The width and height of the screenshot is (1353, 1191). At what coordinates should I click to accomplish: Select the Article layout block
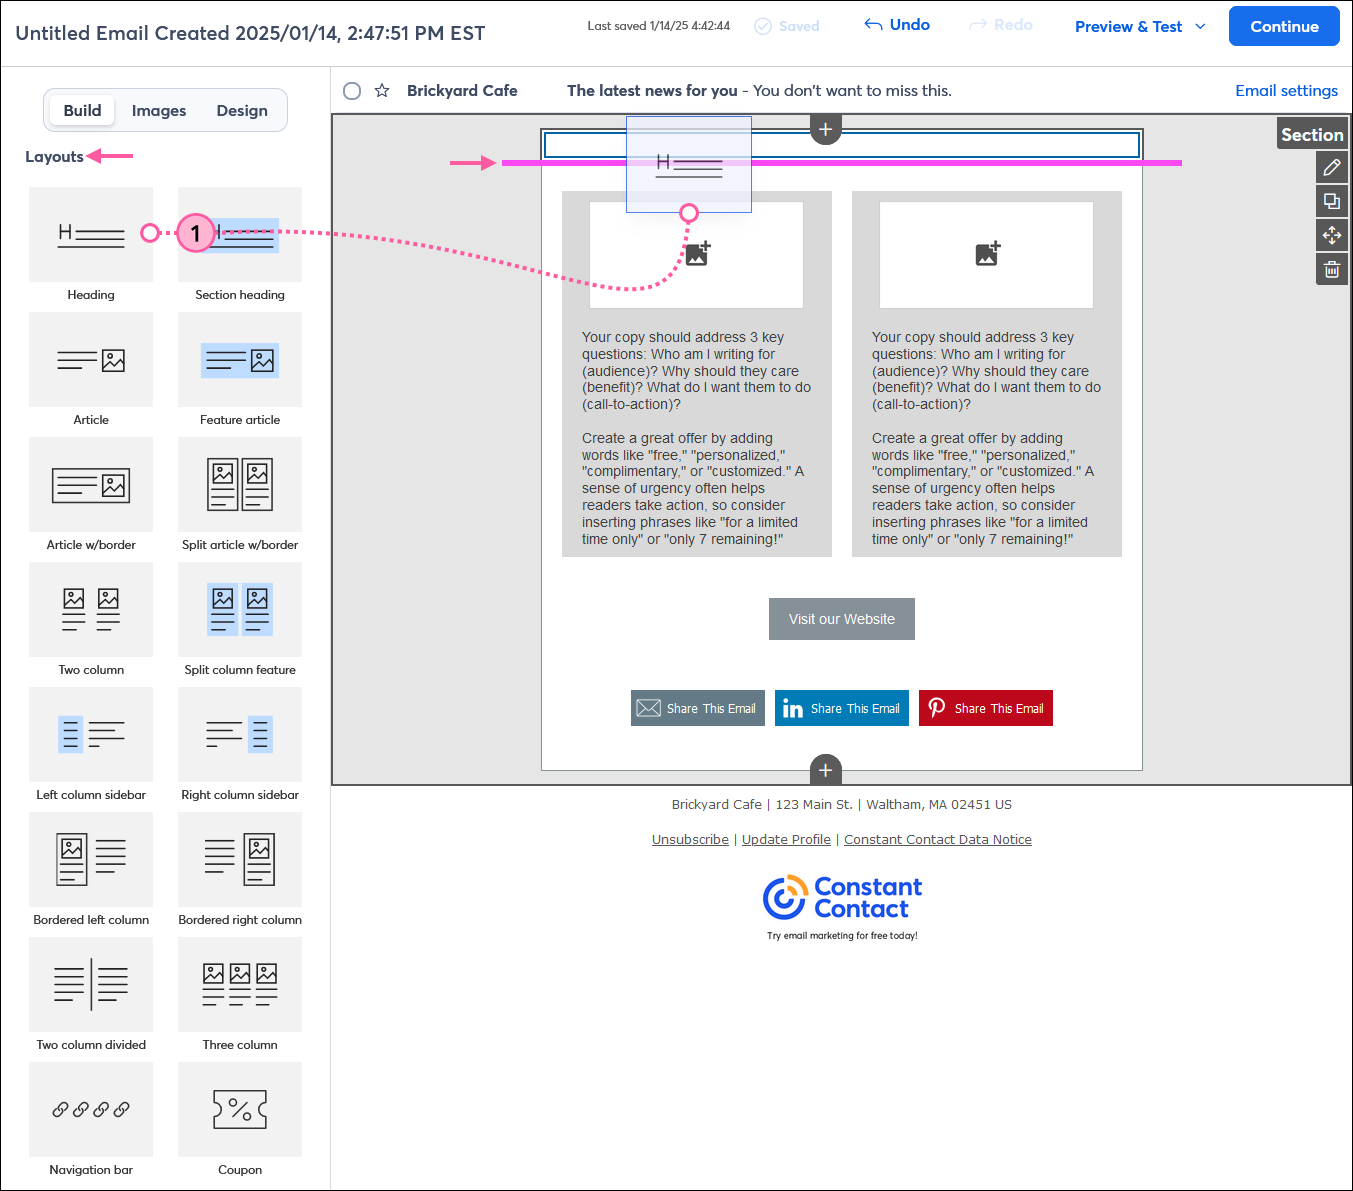pyautogui.click(x=91, y=360)
